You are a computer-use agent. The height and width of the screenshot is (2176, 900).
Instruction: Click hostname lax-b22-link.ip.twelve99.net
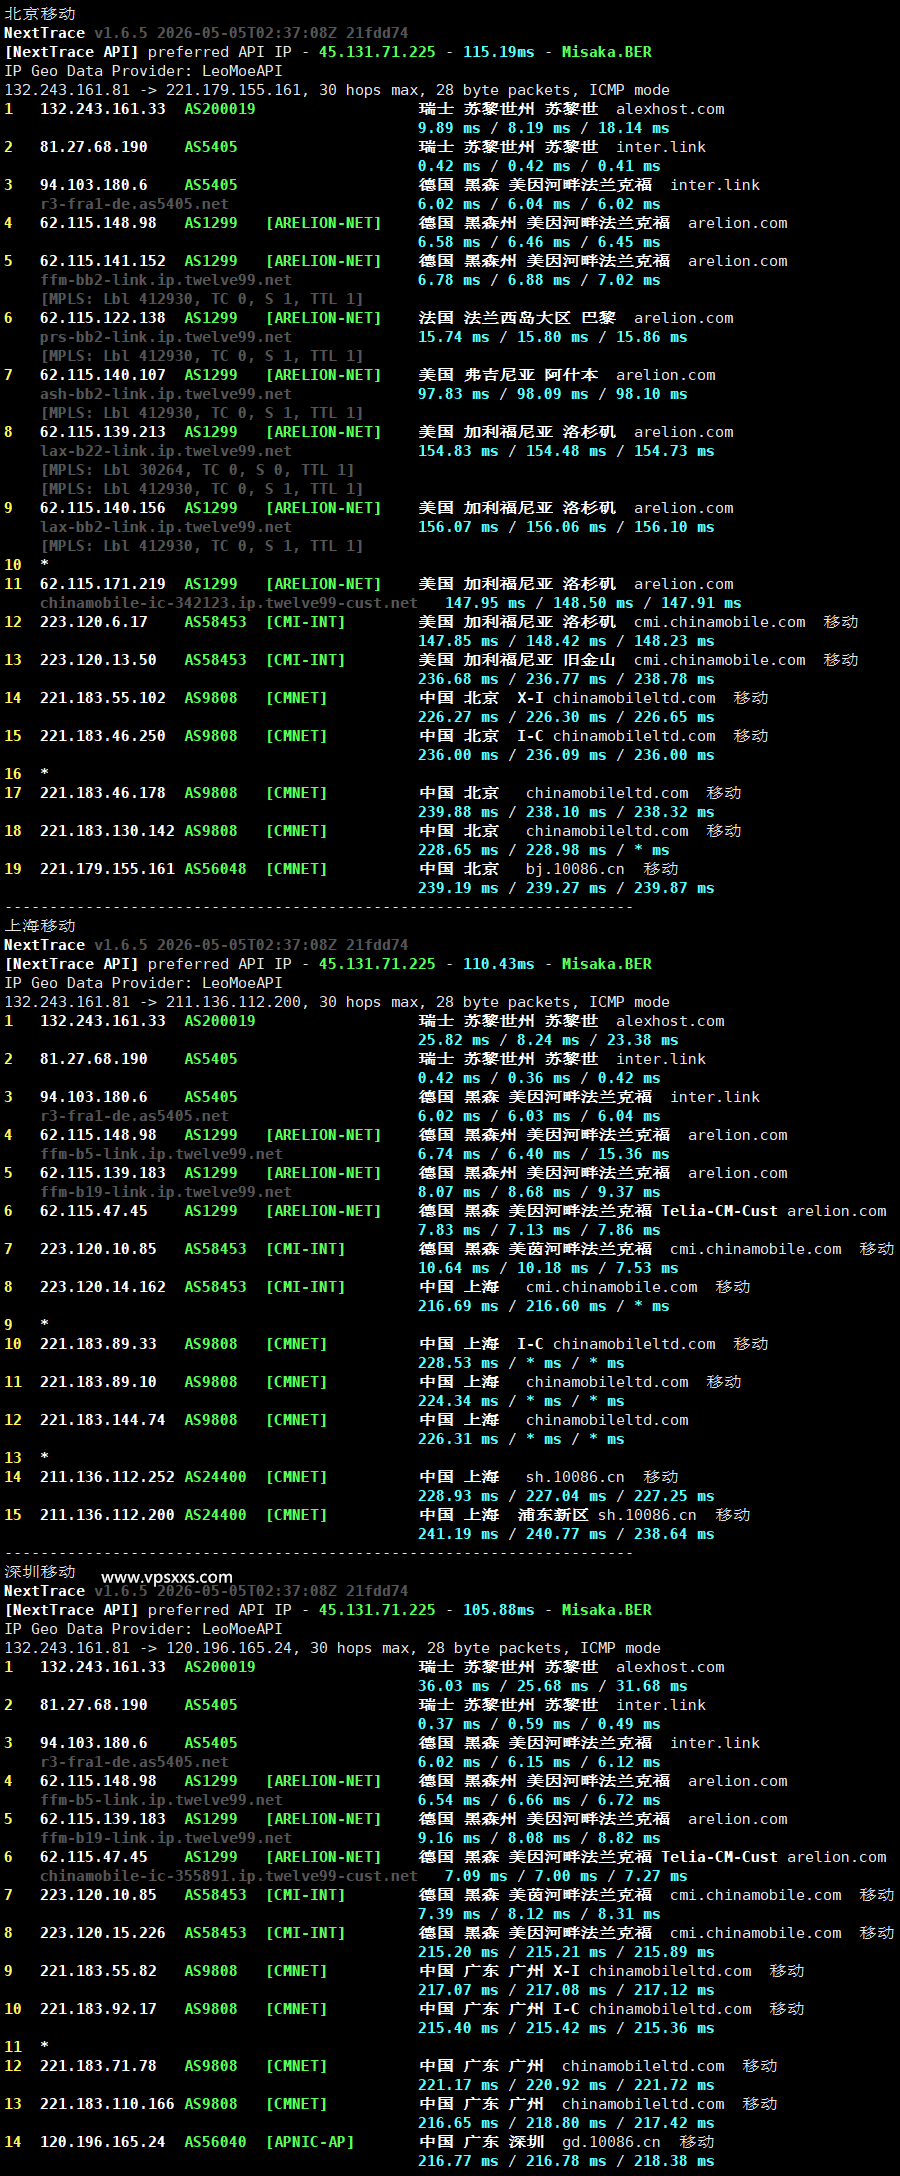point(166,451)
